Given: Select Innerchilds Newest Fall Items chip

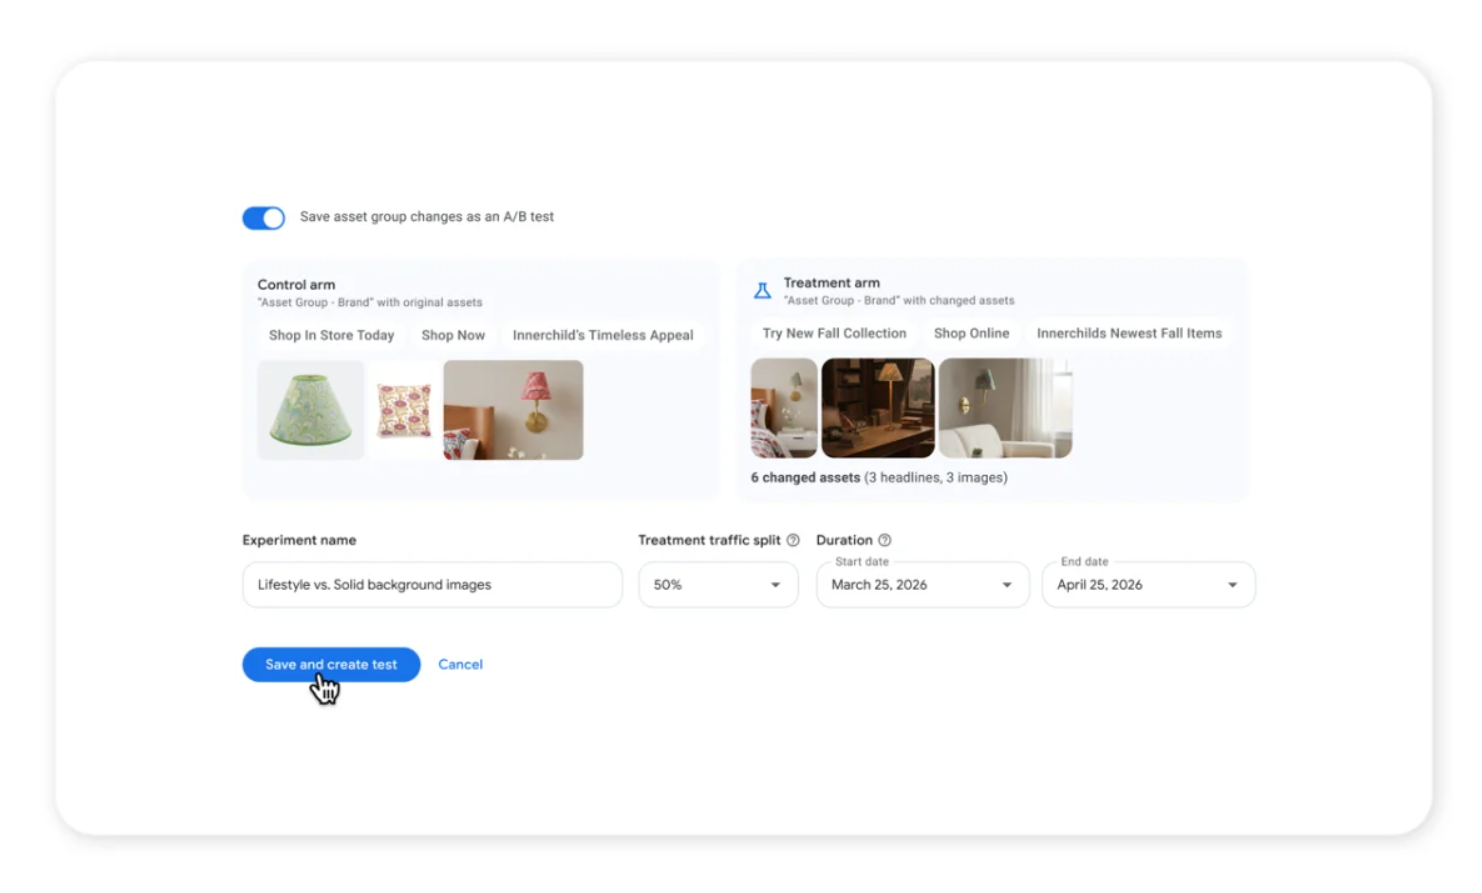Looking at the screenshot, I should (1129, 333).
